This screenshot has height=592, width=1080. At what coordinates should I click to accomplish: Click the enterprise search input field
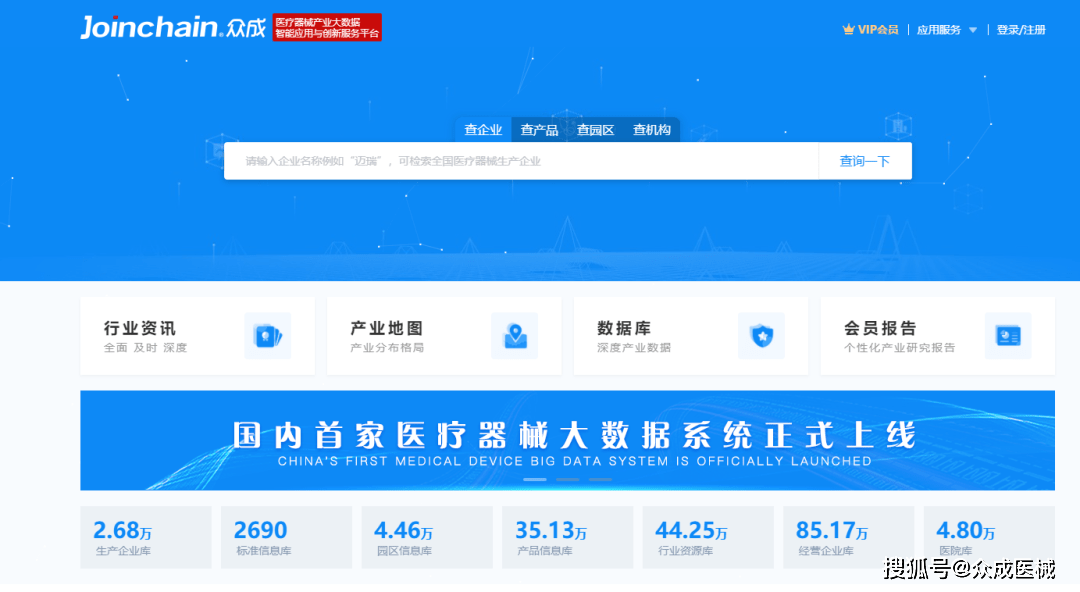520,160
